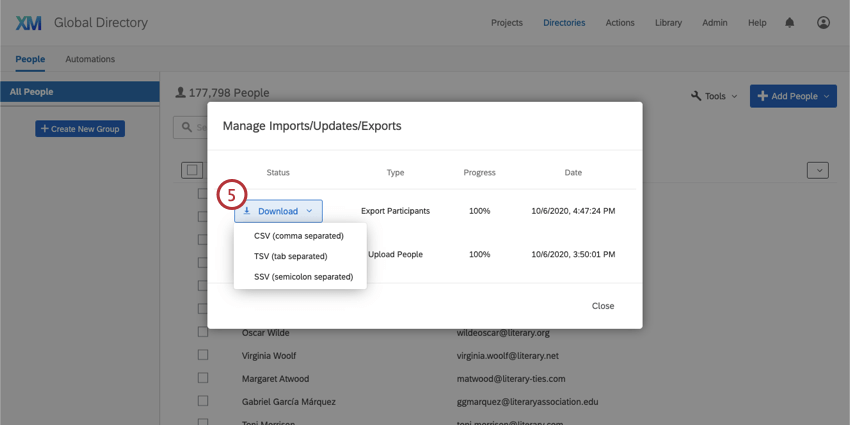Select the Margaret Atwood row checkbox
Viewport: 850px width, 425px height.
(203, 378)
